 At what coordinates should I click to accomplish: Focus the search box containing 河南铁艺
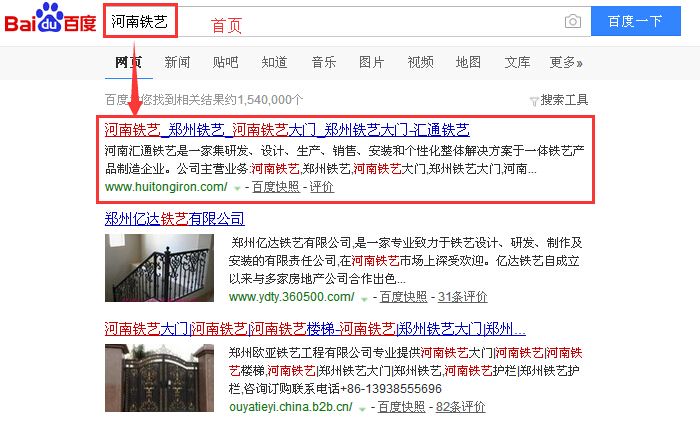pyautogui.click(x=347, y=21)
